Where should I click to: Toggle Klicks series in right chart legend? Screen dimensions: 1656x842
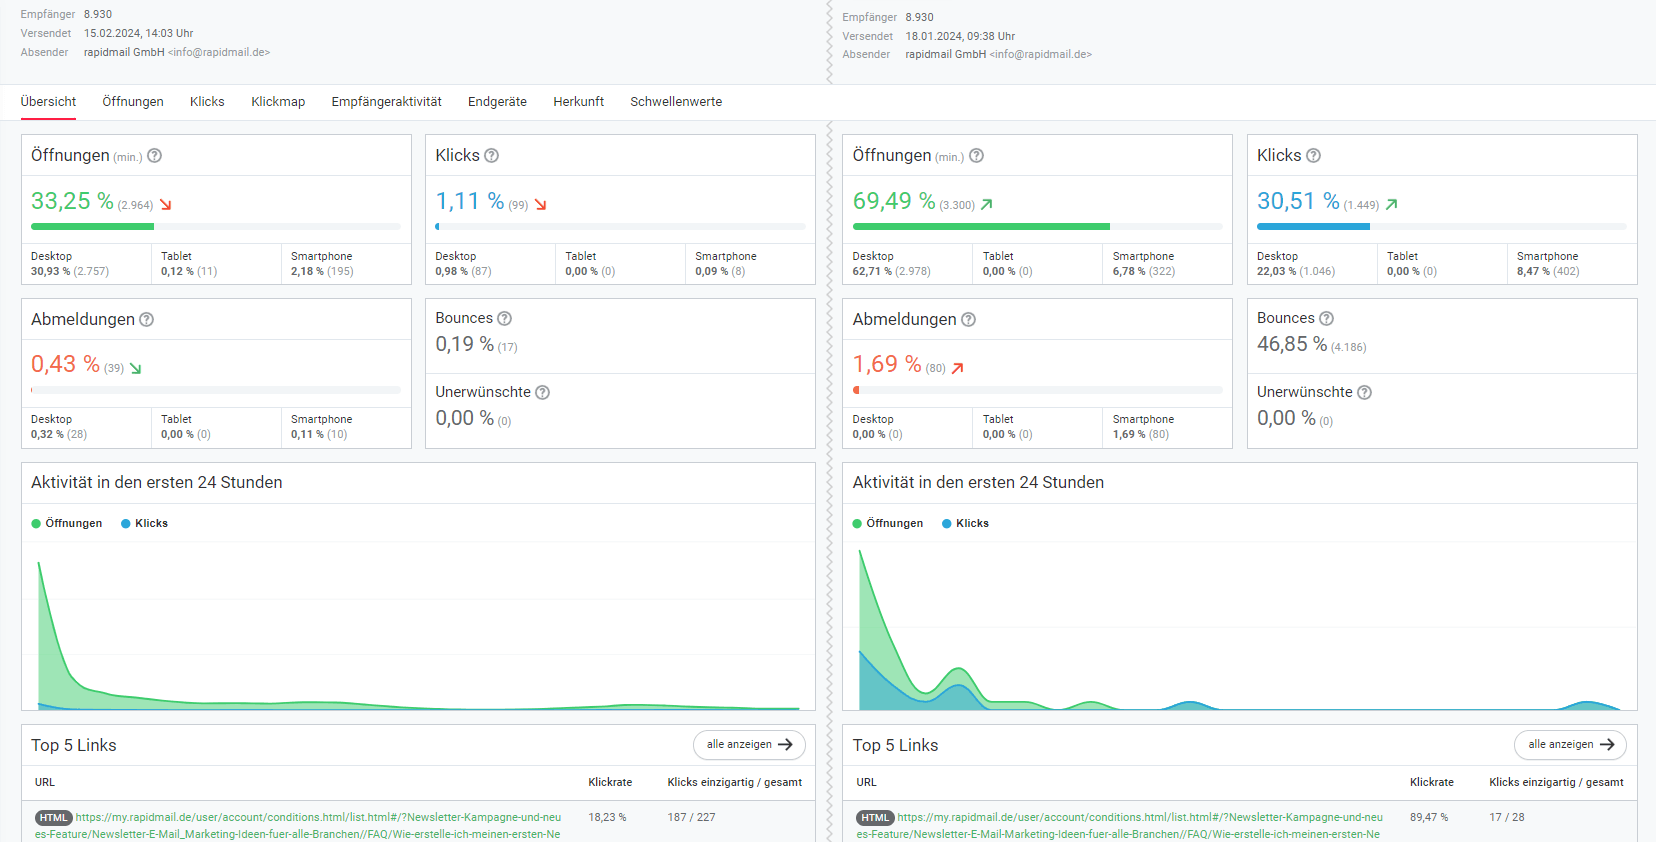pyautogui.click(x=966, y=524)
